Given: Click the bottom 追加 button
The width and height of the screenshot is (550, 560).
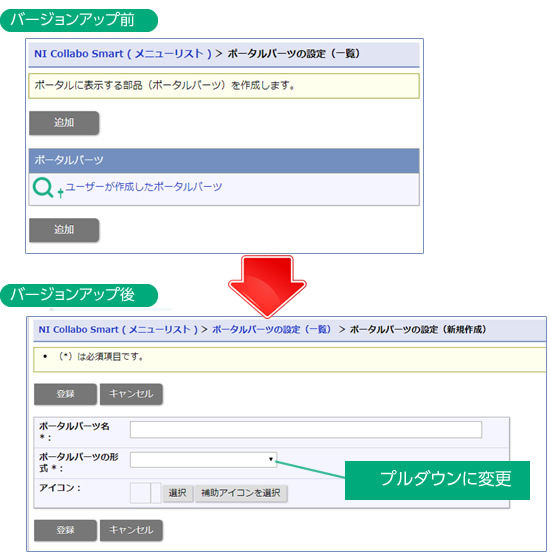Looking at the screenshot, I should tap(64, 230).
